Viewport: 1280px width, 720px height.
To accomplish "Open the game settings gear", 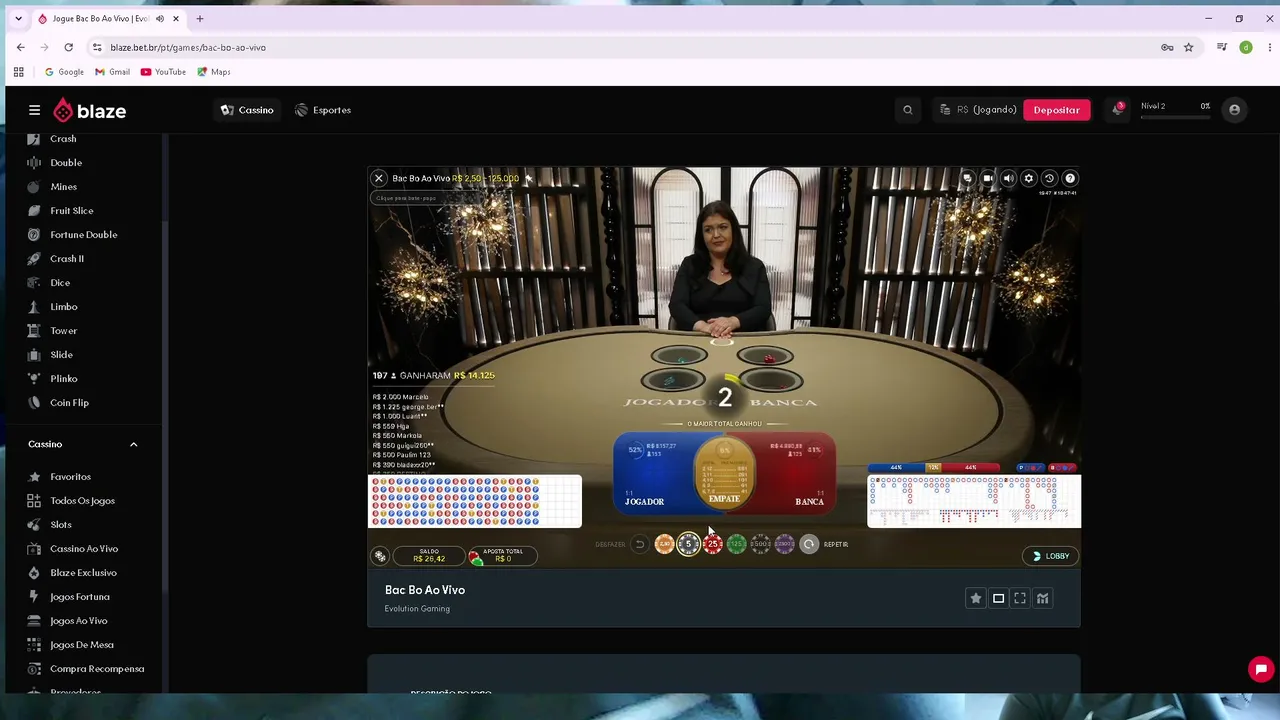I will (1029, 178).
